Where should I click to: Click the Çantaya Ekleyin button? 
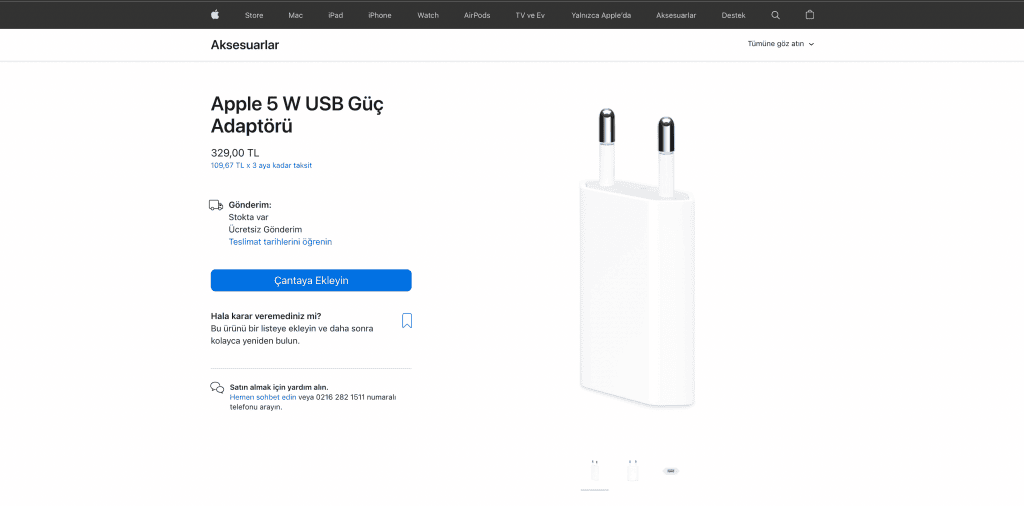[x=311, y=280]
